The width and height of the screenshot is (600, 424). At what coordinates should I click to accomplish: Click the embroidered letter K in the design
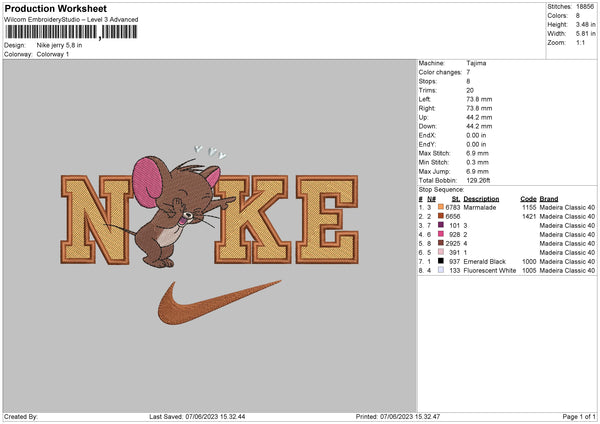(x=253, y=220)
